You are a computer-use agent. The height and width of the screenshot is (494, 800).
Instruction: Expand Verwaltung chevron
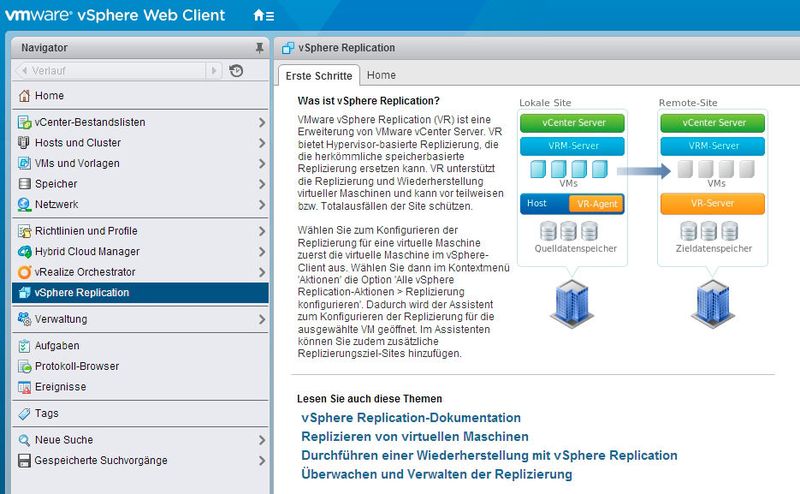262,319
